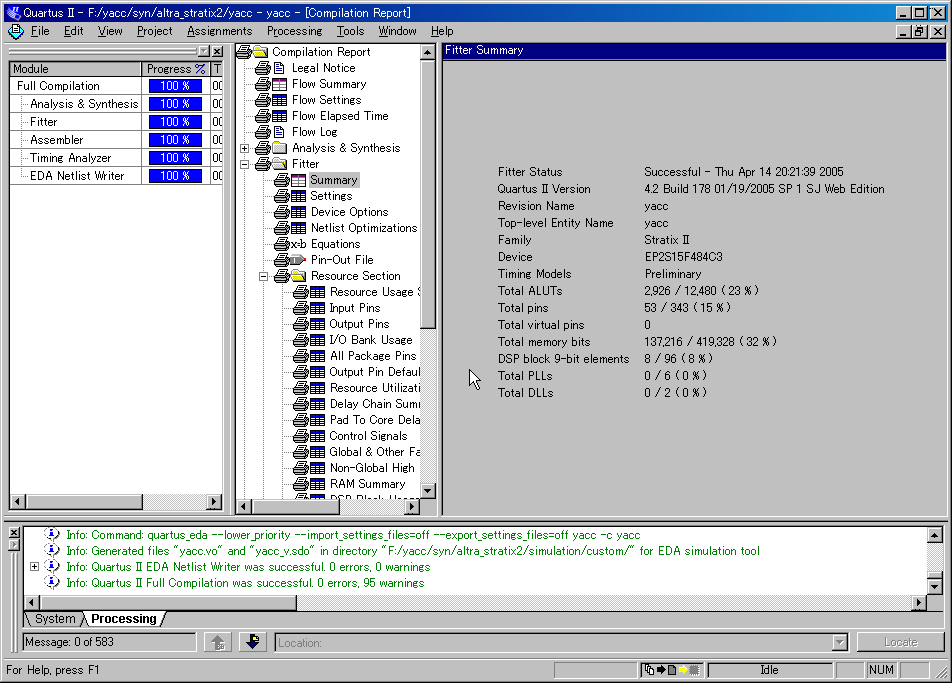The width and height of the screenshot is (952, 683).
Task: Open the Processing menu
Action: tap(294, 31)
